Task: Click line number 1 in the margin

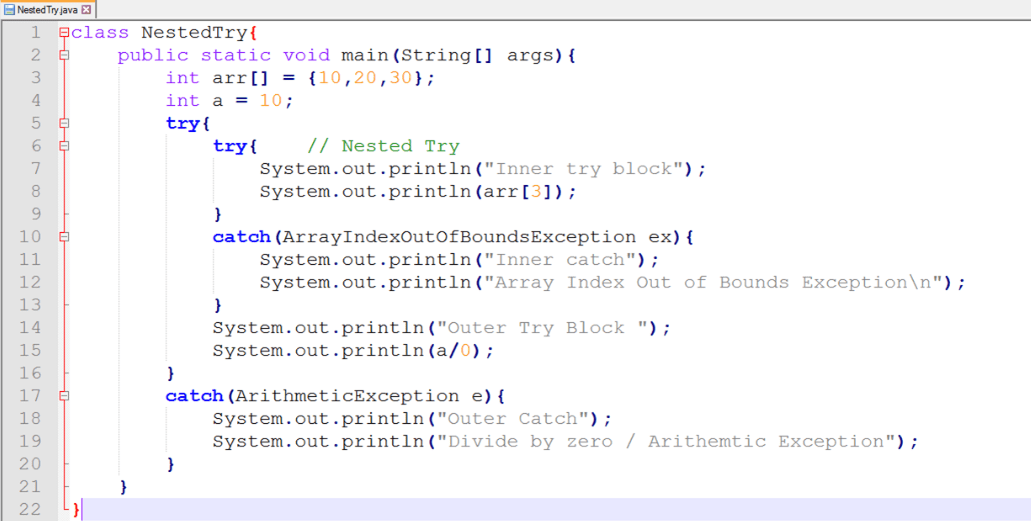Action: tap(35, 32)
